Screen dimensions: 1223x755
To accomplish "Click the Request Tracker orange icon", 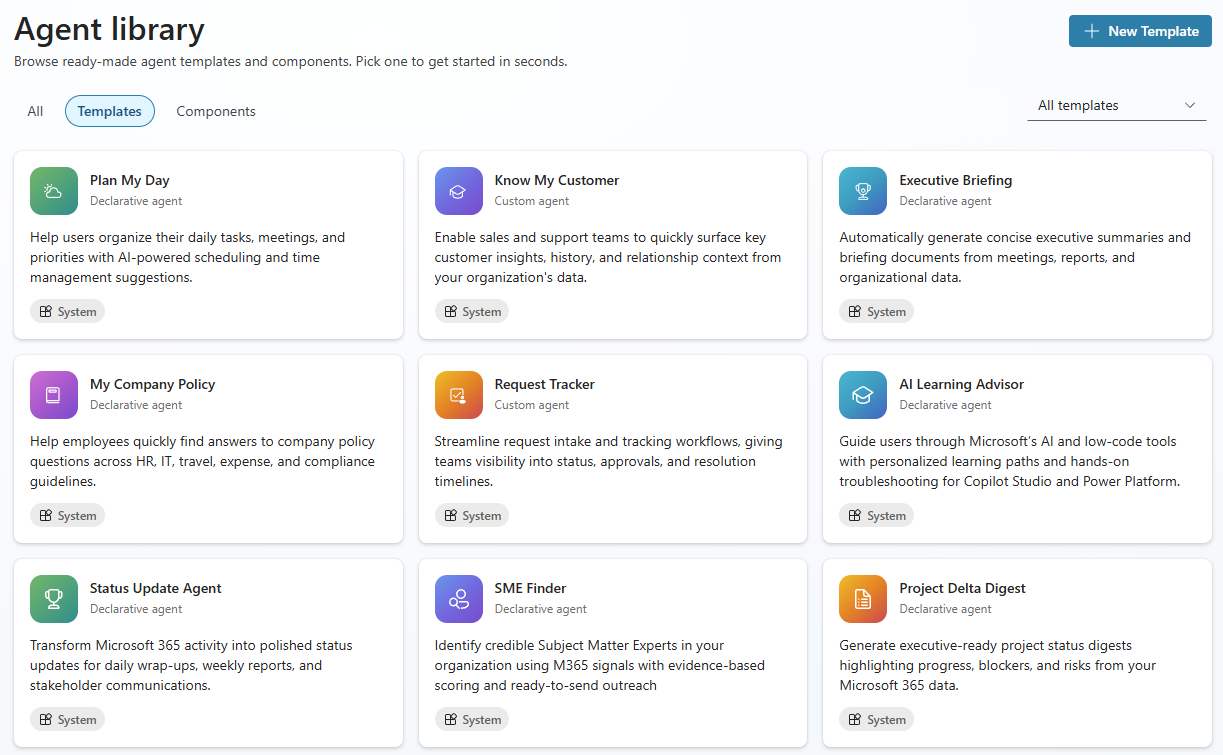I will 459,395.
